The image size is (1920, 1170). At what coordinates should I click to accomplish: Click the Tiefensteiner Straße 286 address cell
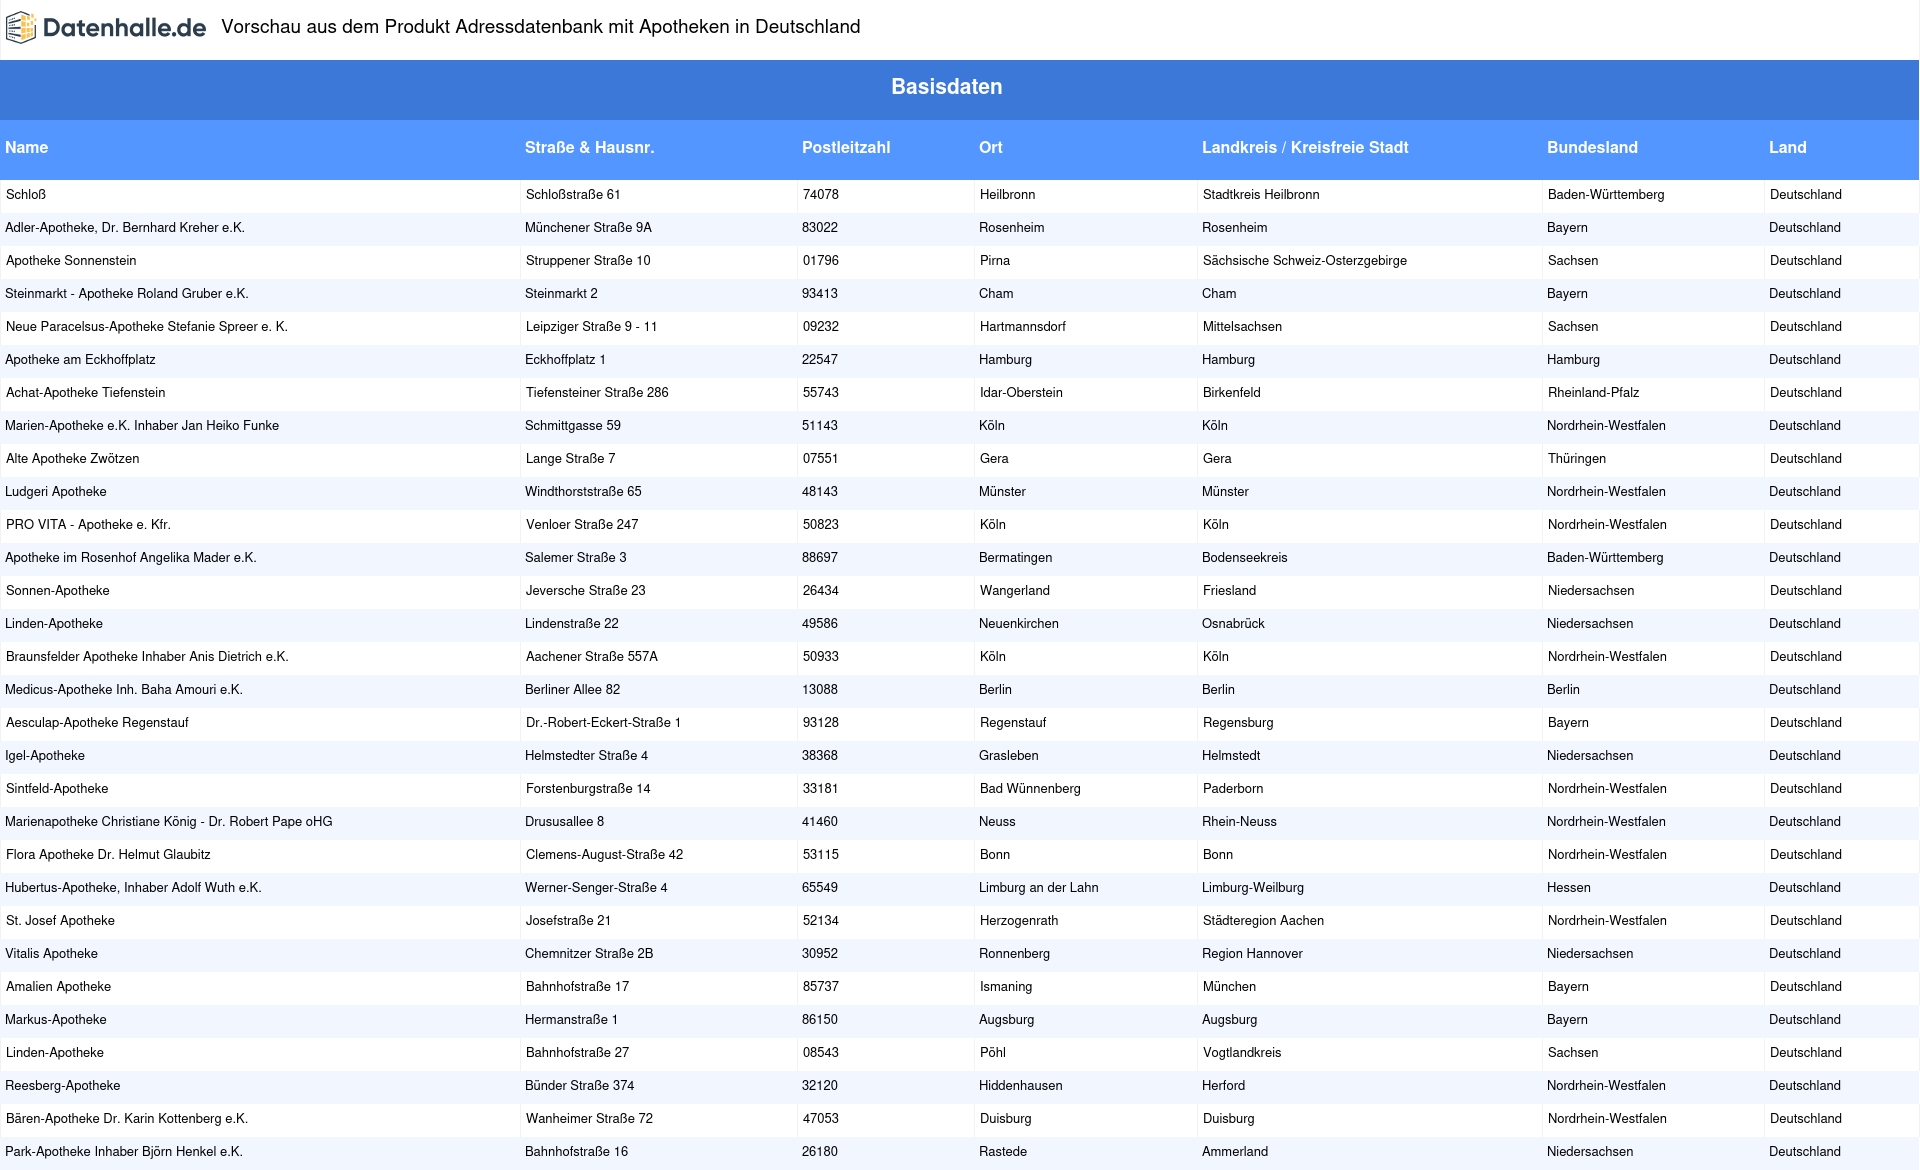[597, 393]
